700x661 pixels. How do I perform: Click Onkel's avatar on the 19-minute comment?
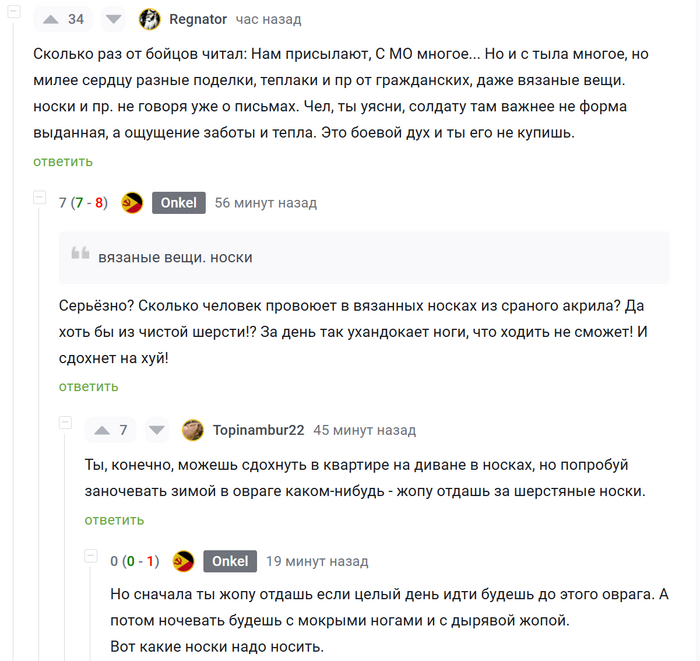click(183, 561)
